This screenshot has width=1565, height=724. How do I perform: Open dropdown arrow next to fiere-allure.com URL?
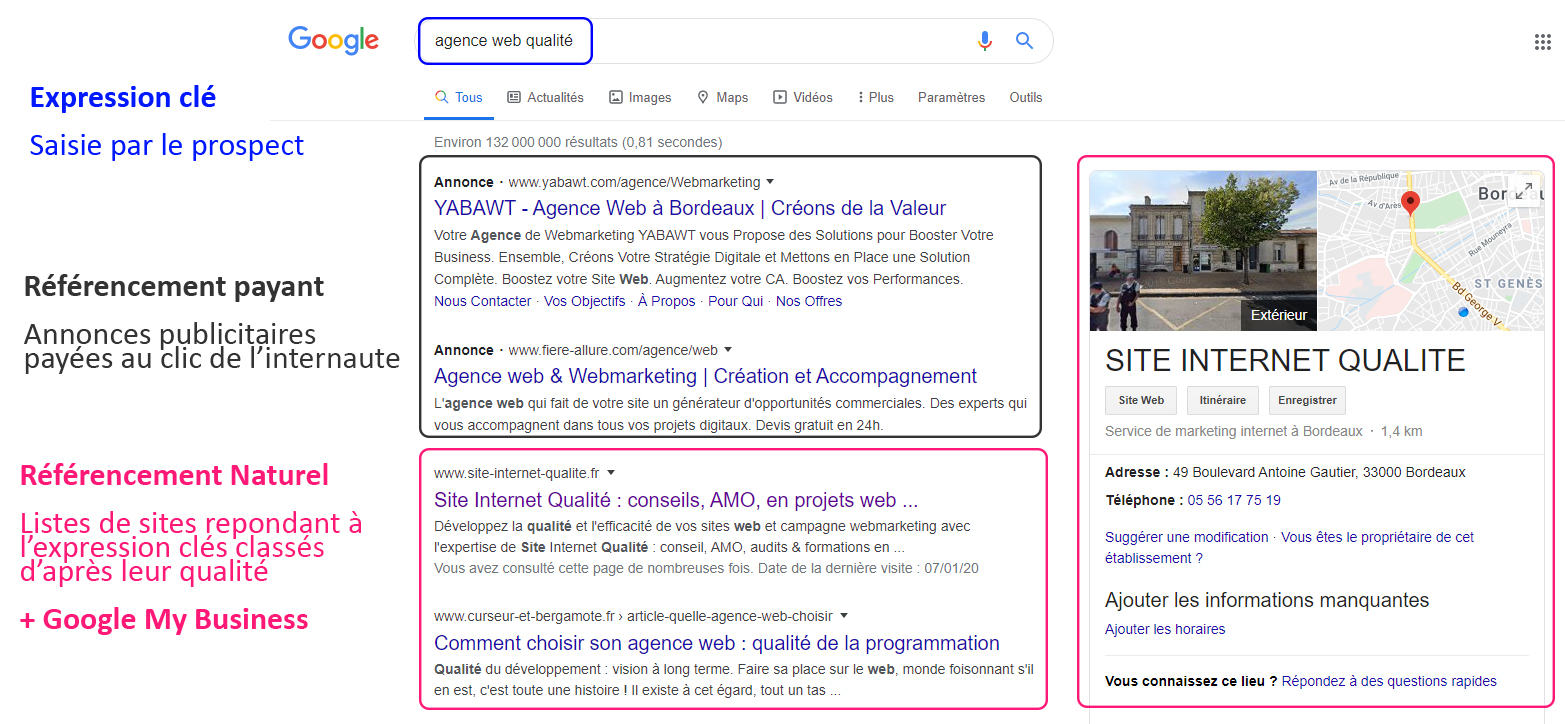click(x=728, y=350)
